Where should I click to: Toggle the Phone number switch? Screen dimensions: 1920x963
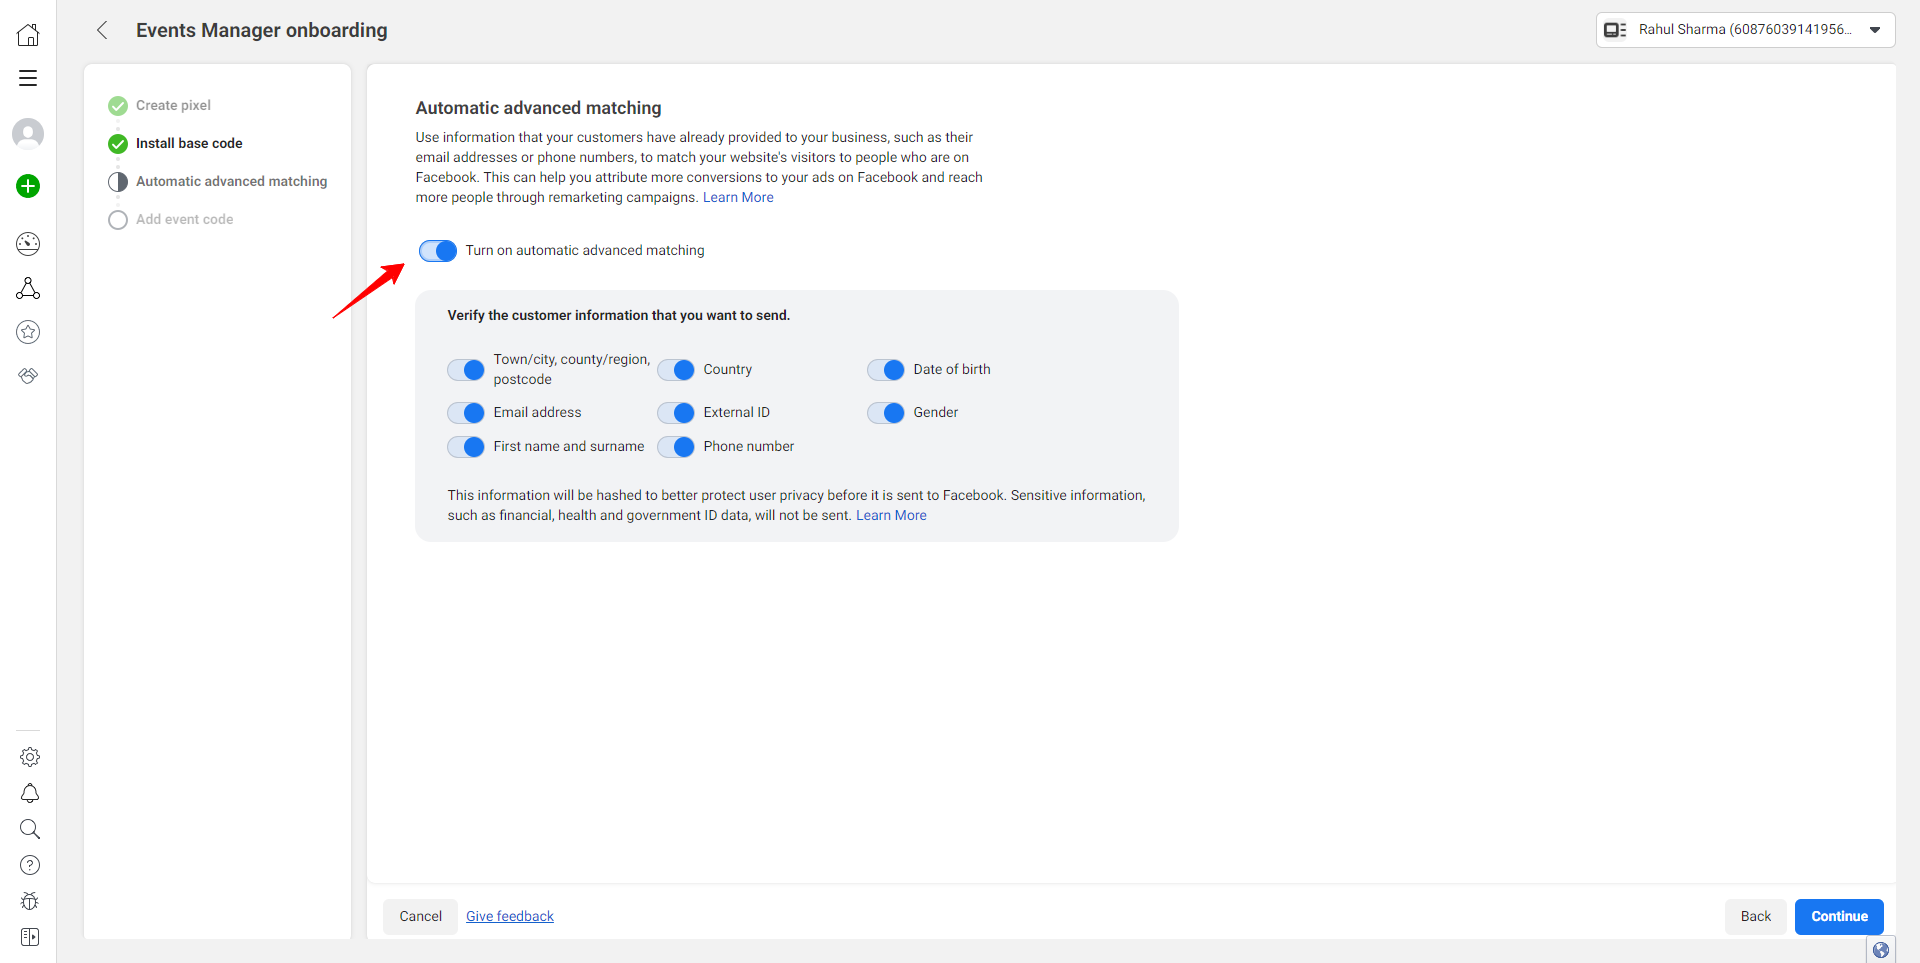coord(676,447)
